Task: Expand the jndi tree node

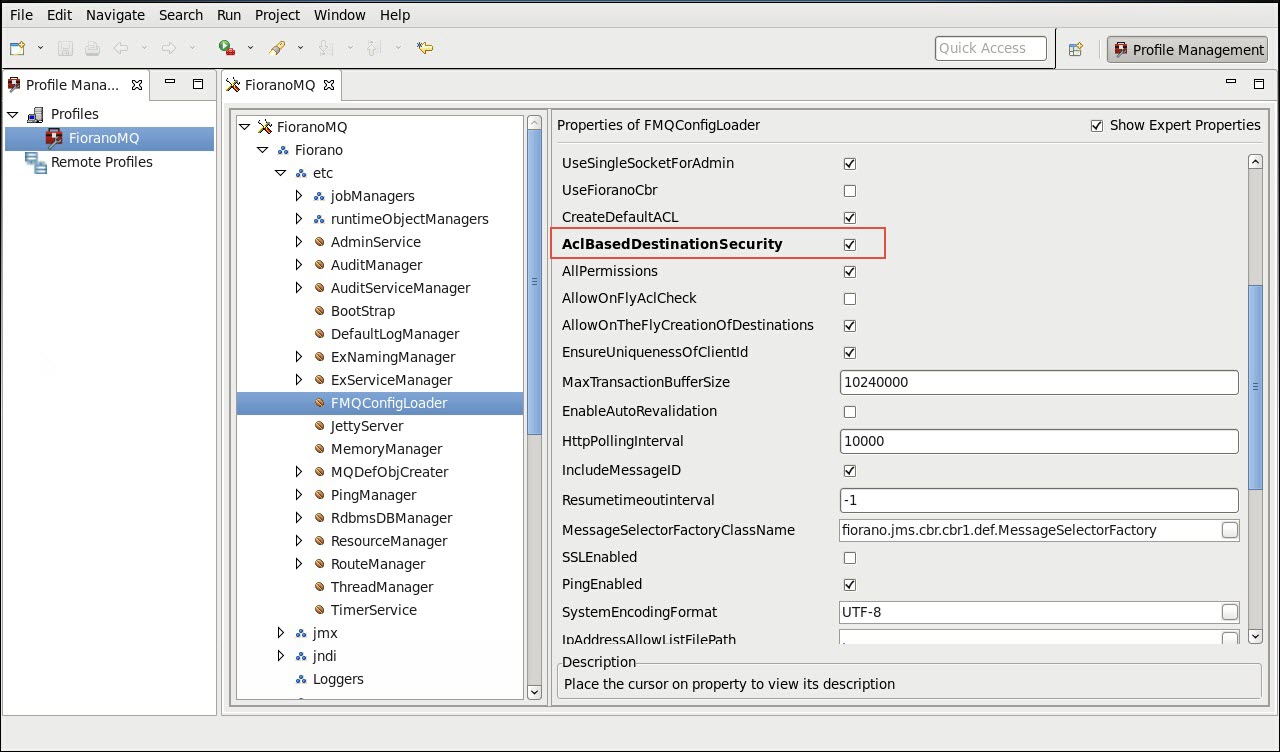Action: point(281,656)
